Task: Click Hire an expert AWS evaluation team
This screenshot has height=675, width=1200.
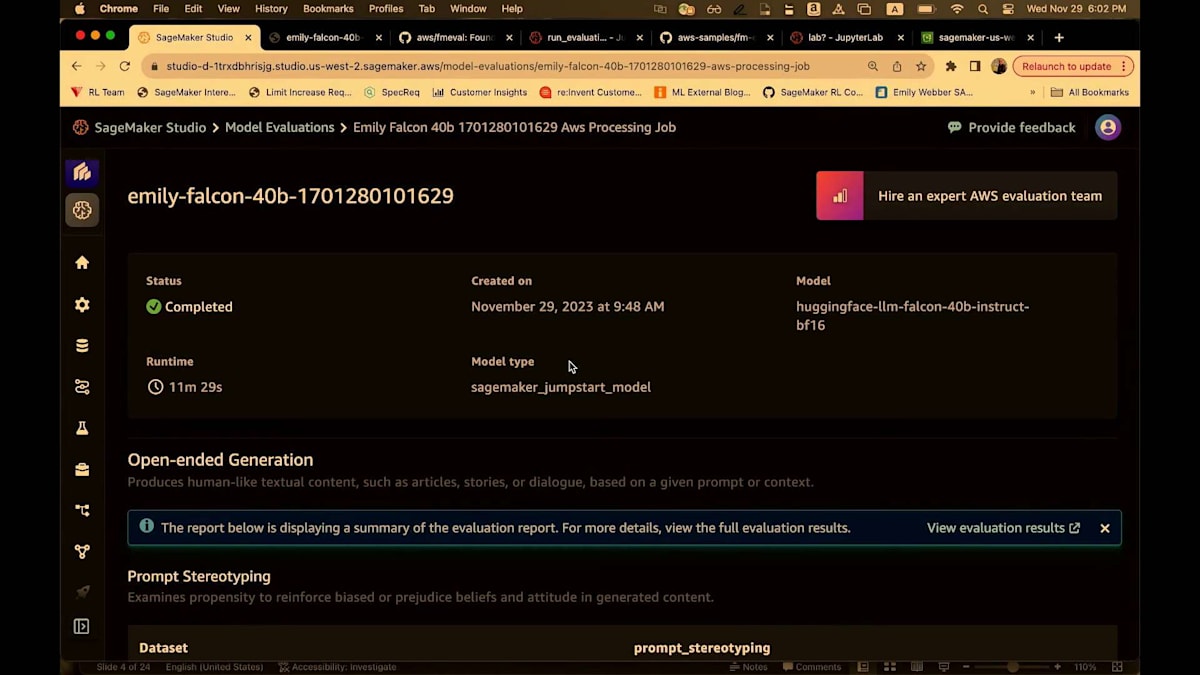Action: pos(966,196)
